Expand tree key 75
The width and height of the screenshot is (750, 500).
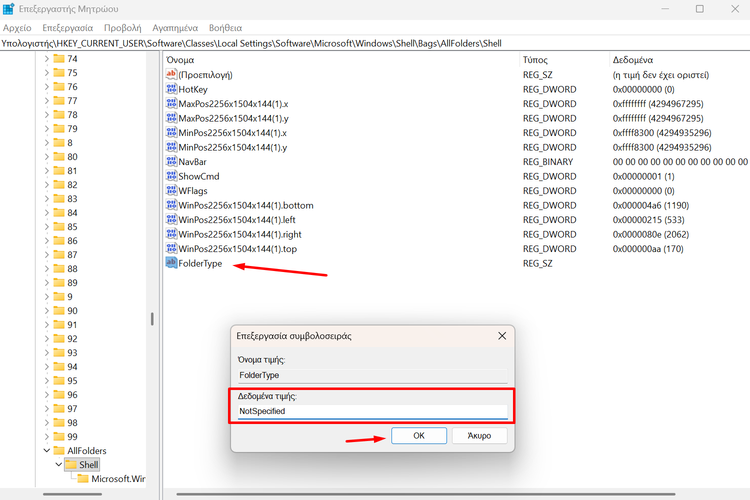pos(46,73)
